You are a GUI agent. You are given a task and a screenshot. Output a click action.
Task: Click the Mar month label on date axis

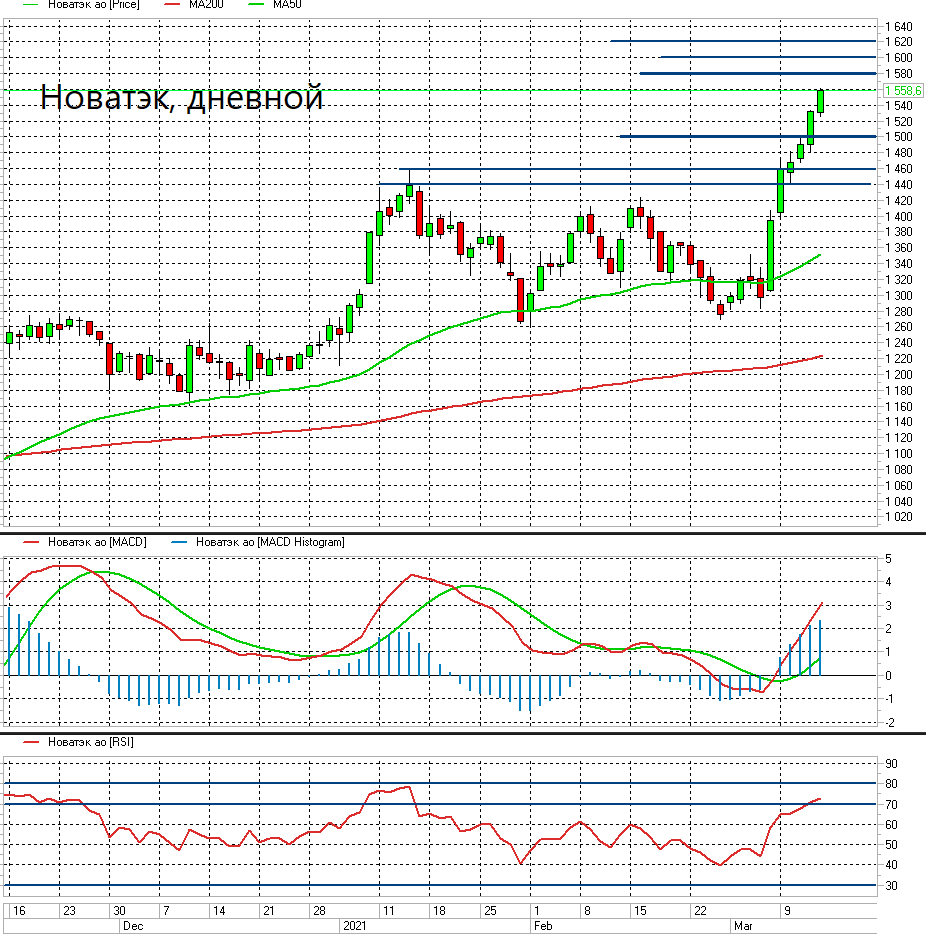(x=743, y=926)
